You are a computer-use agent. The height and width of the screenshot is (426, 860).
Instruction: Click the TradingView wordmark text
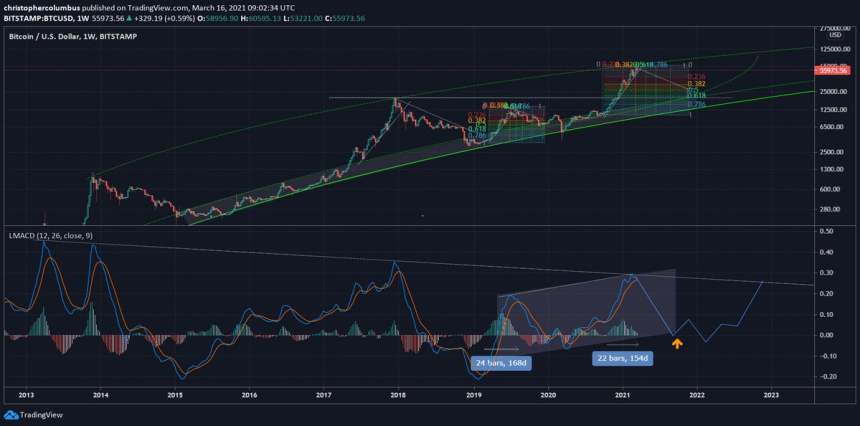pos(41,415)
